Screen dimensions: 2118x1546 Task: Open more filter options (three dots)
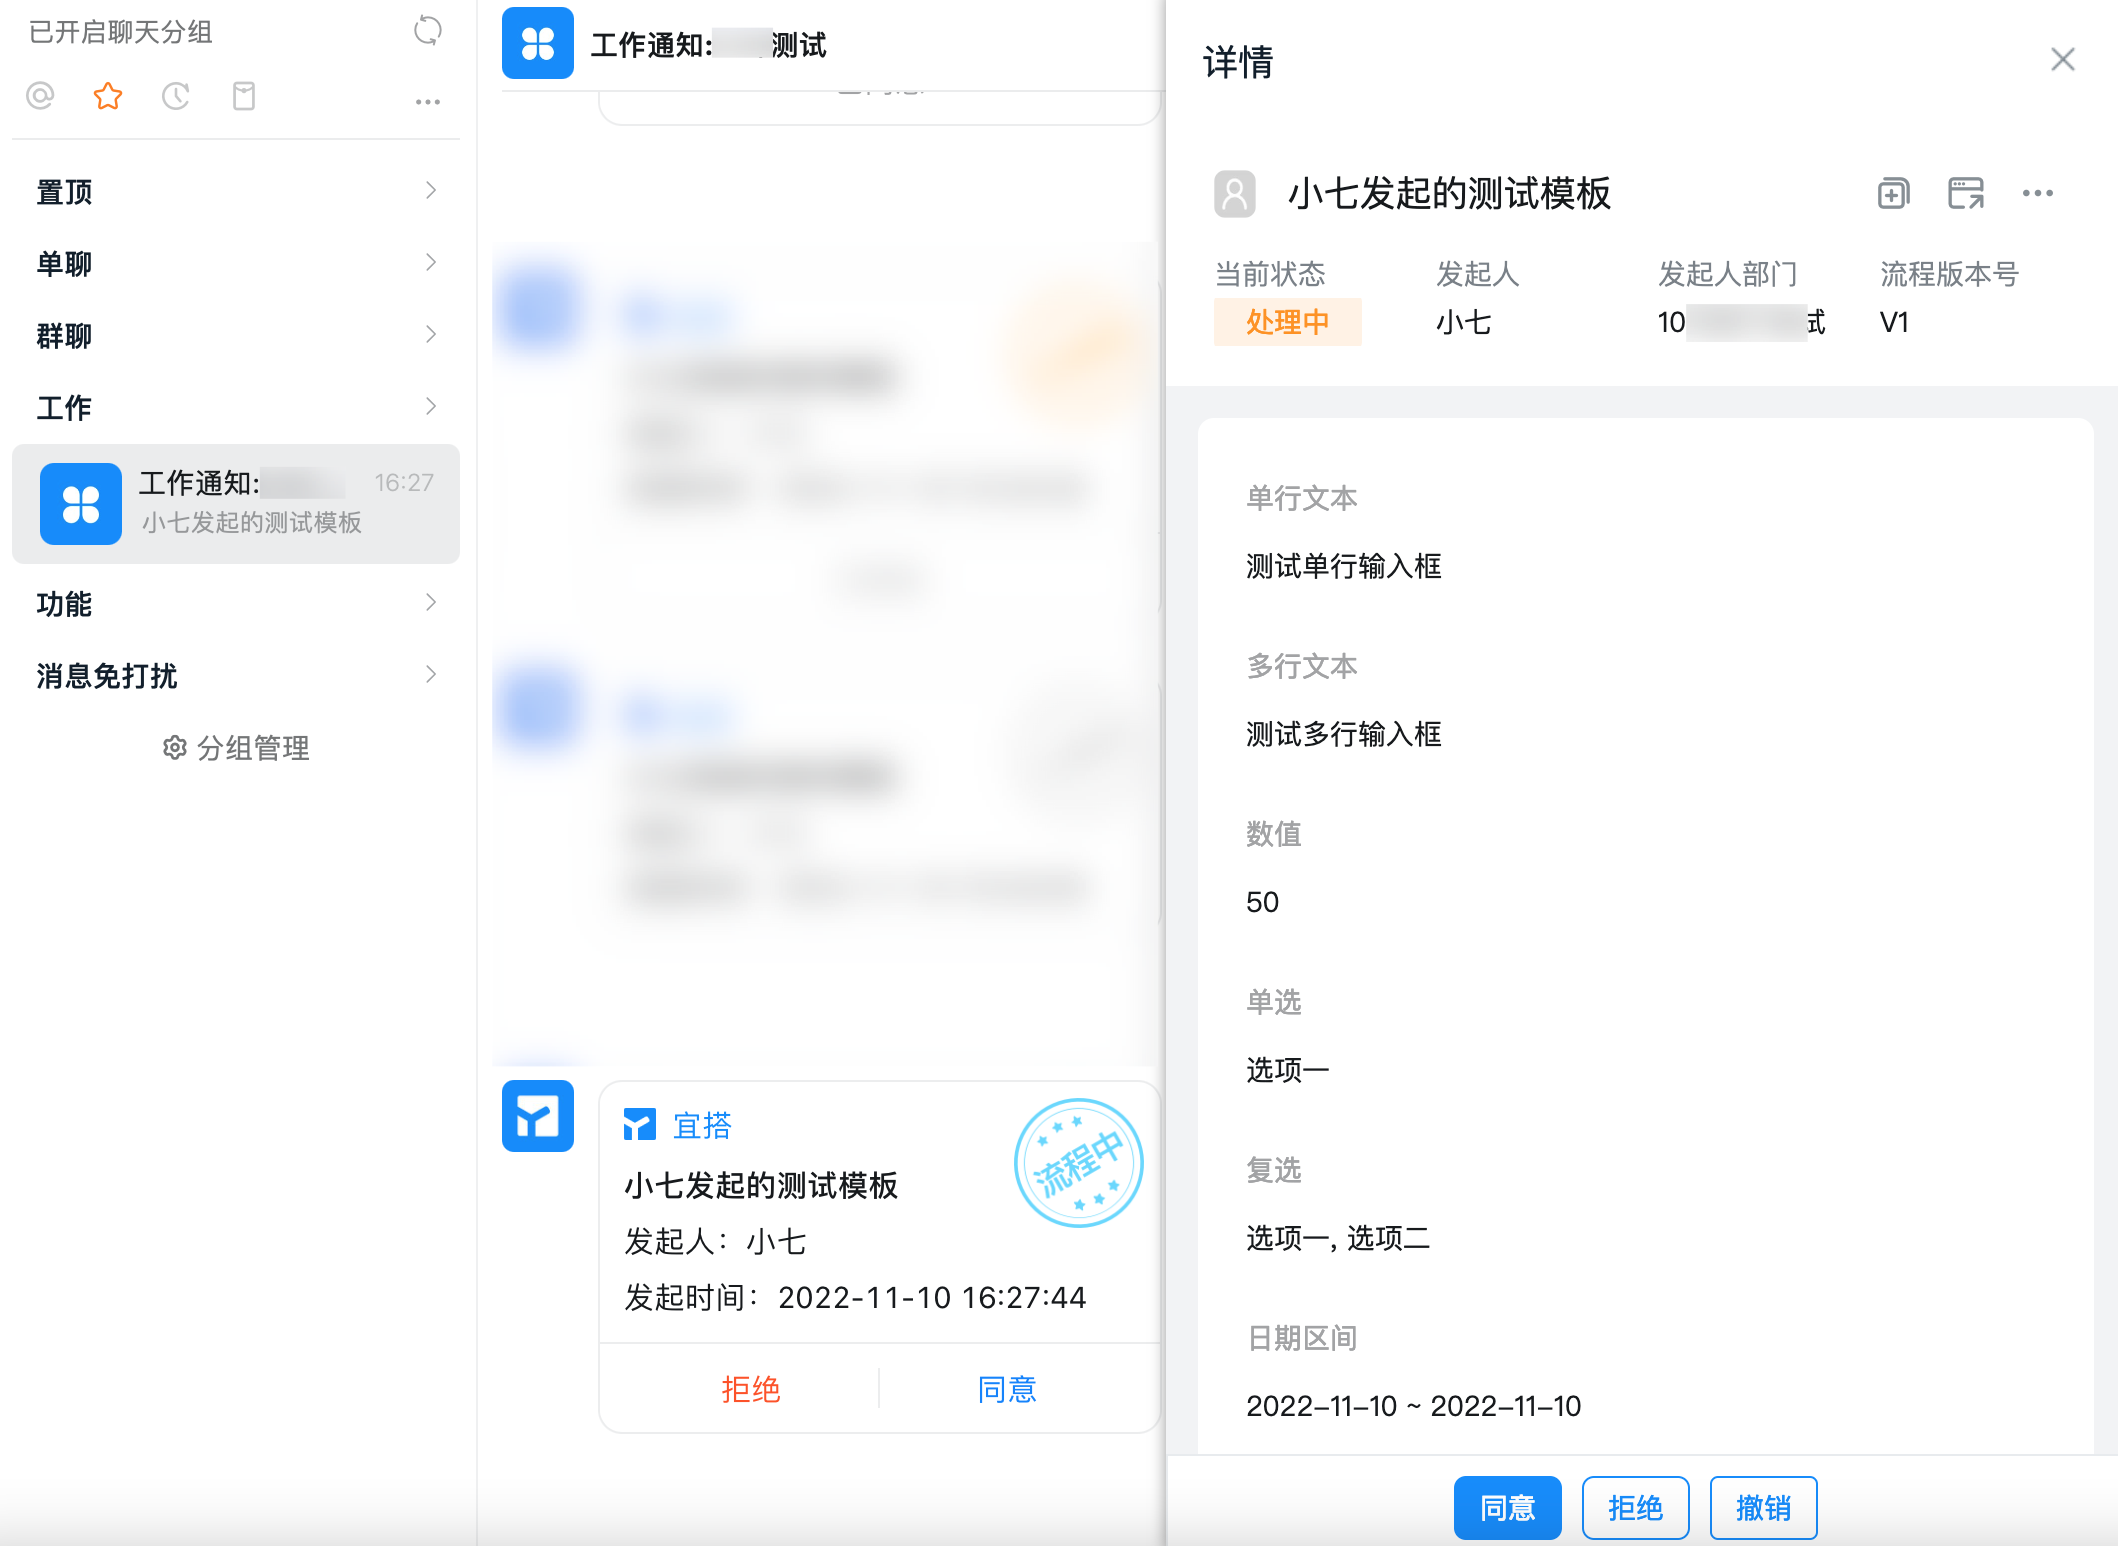click(428, 102)
